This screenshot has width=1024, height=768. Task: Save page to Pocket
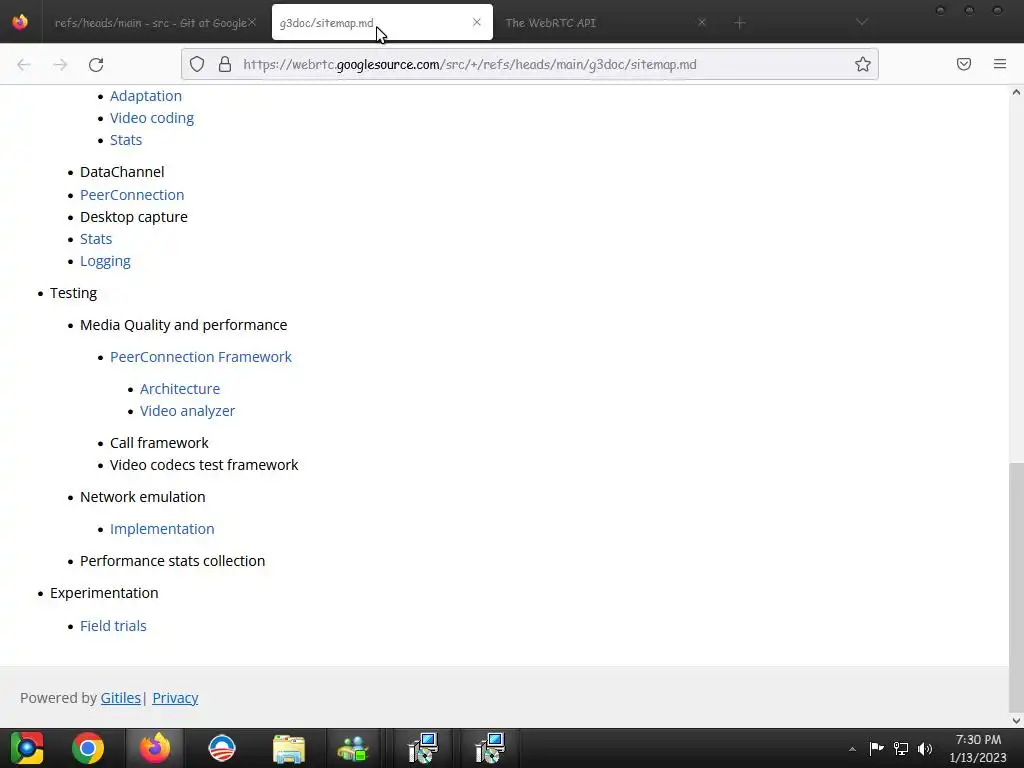click(964, 64)
